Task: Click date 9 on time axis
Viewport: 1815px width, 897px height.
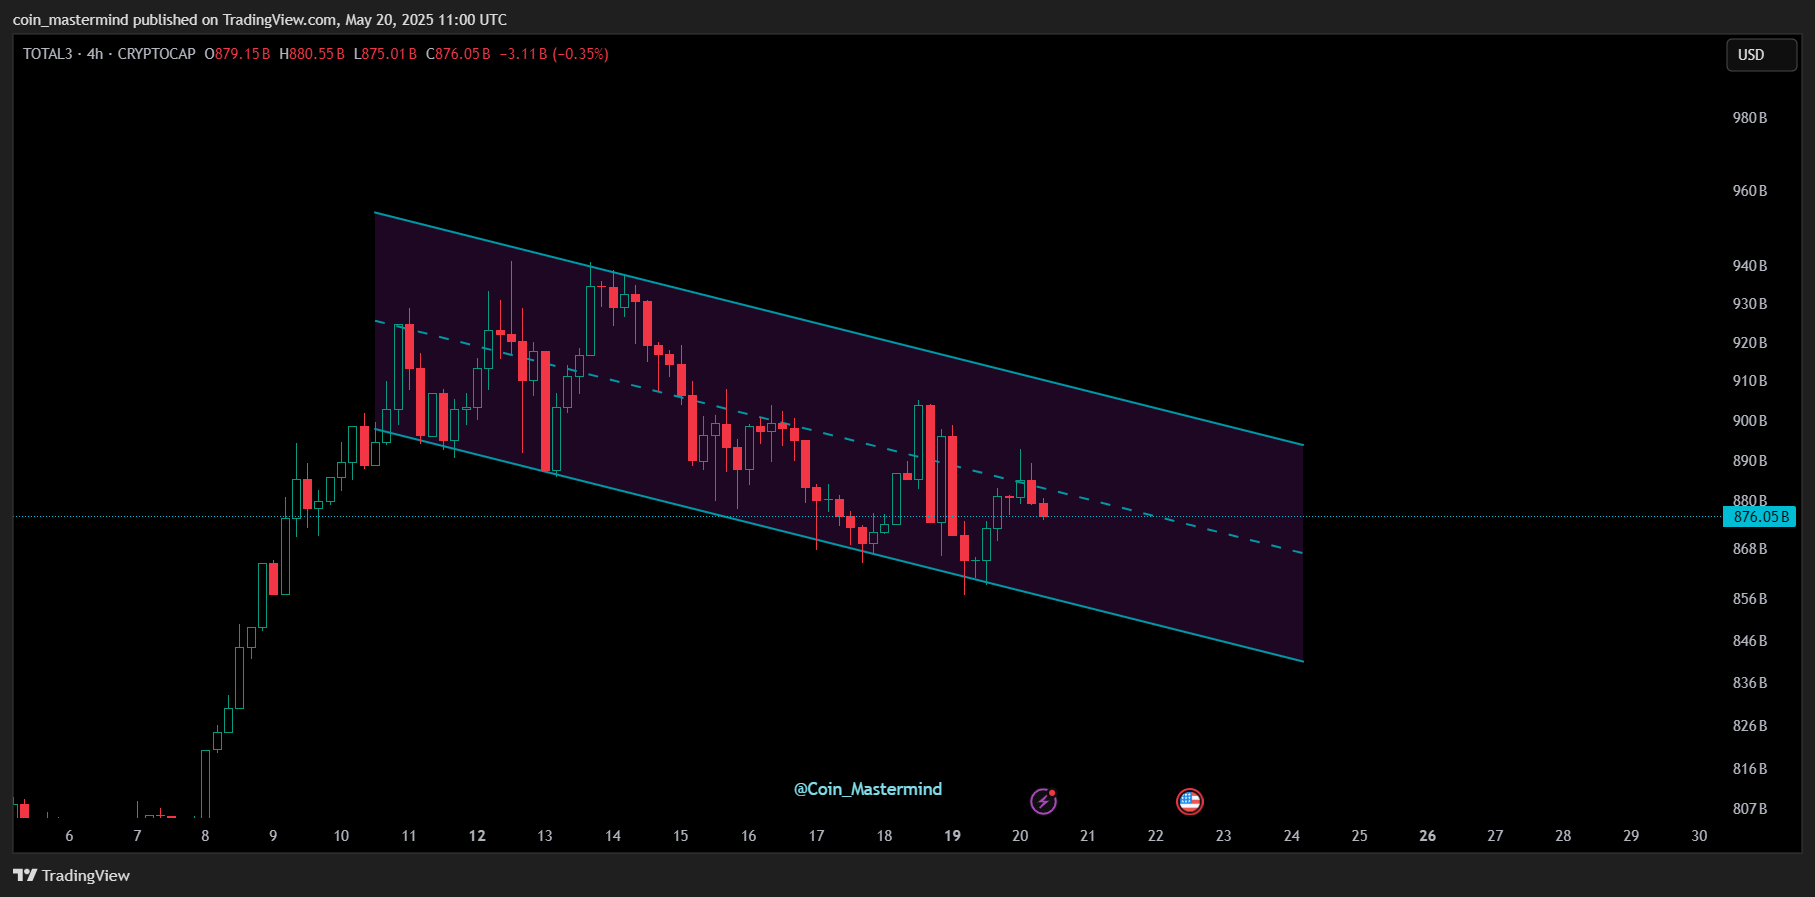Action: coord(273,836)
